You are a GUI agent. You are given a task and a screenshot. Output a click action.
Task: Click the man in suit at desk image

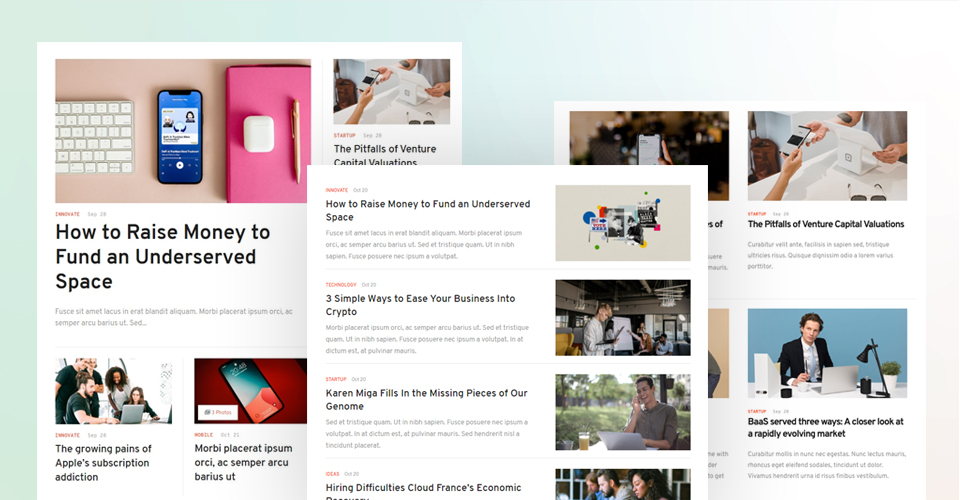click(827, 353)
